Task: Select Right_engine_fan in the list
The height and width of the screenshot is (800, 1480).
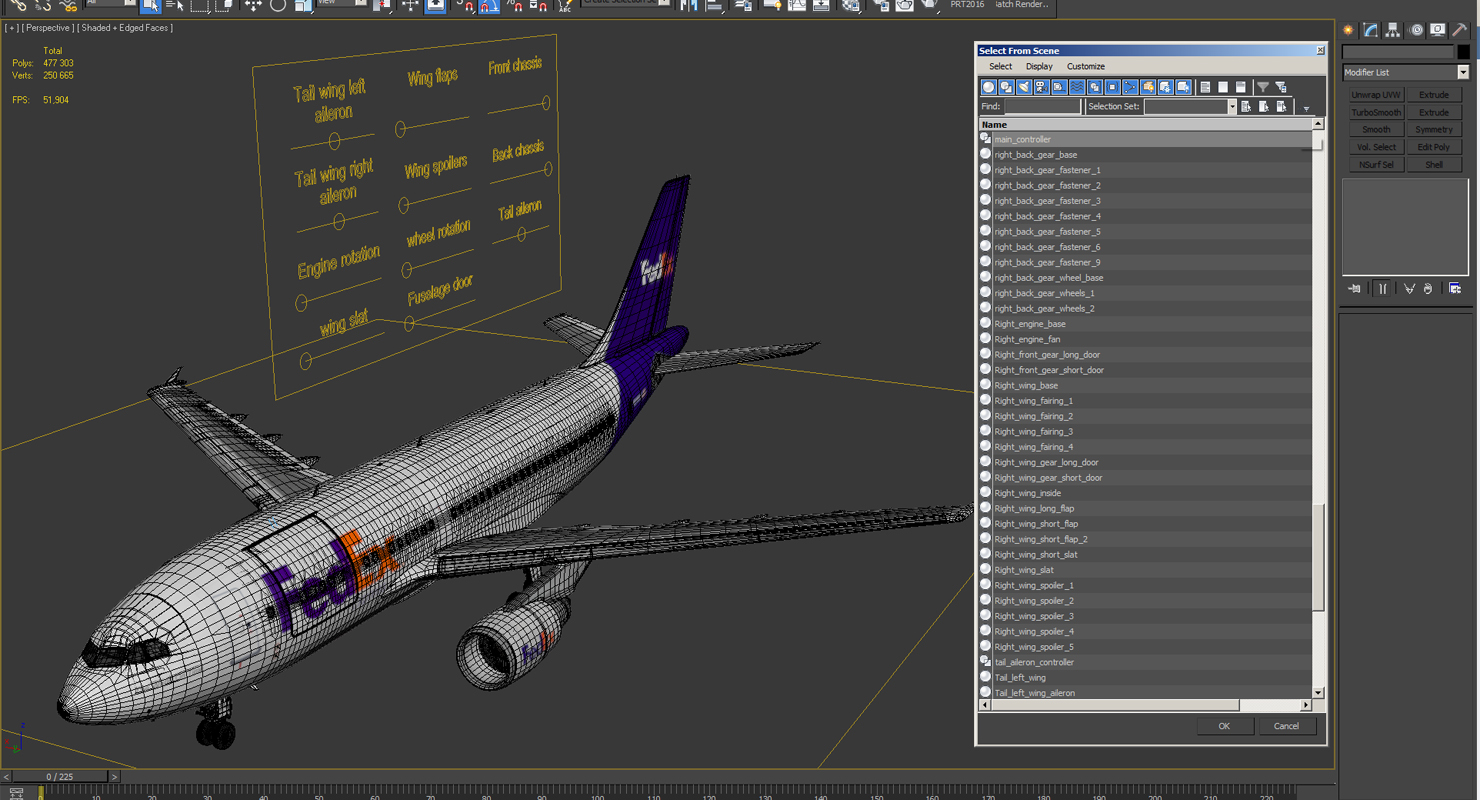Action: point(1145,339)
